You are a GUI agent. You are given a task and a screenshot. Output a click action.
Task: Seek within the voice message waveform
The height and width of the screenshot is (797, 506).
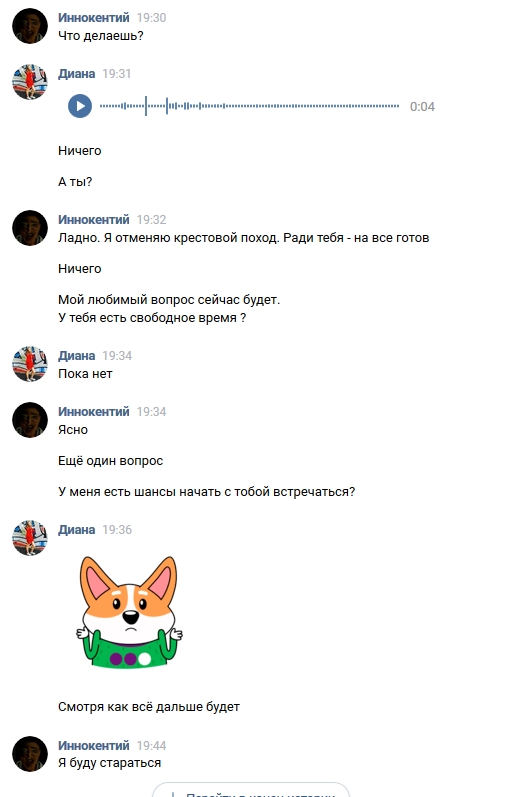pos(249,106)
